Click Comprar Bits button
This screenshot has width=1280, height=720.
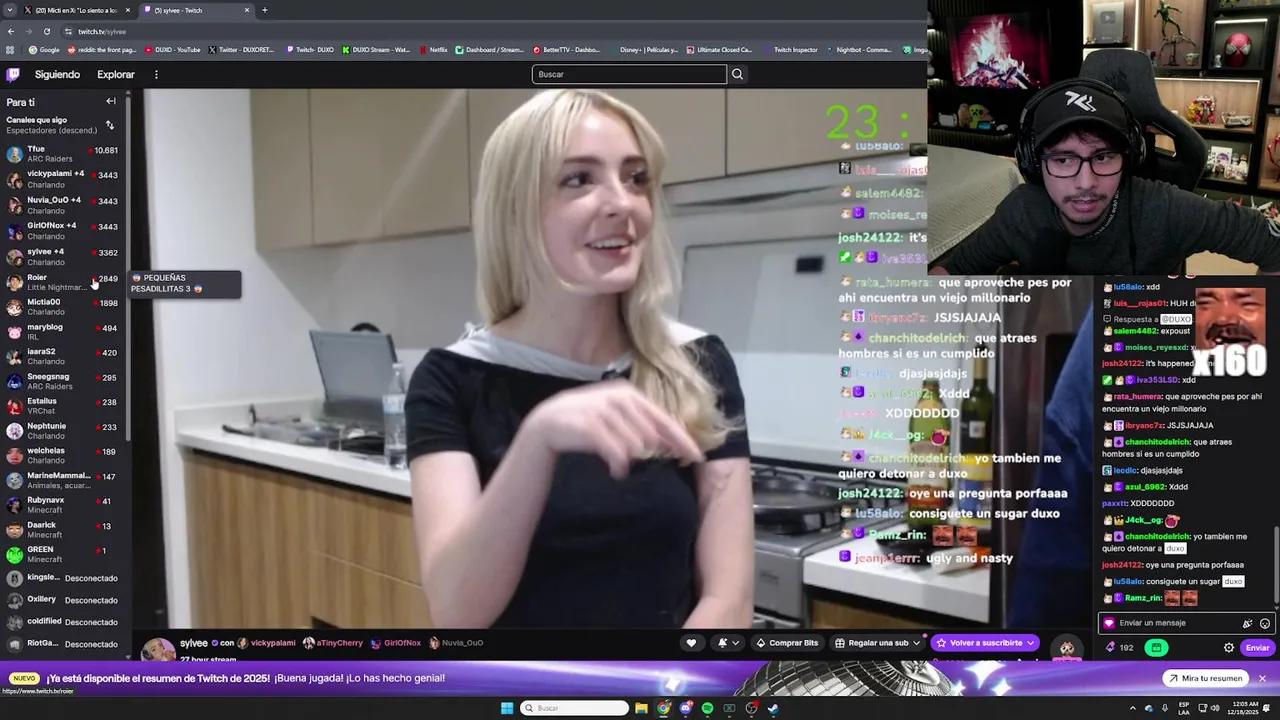[787, 643]
